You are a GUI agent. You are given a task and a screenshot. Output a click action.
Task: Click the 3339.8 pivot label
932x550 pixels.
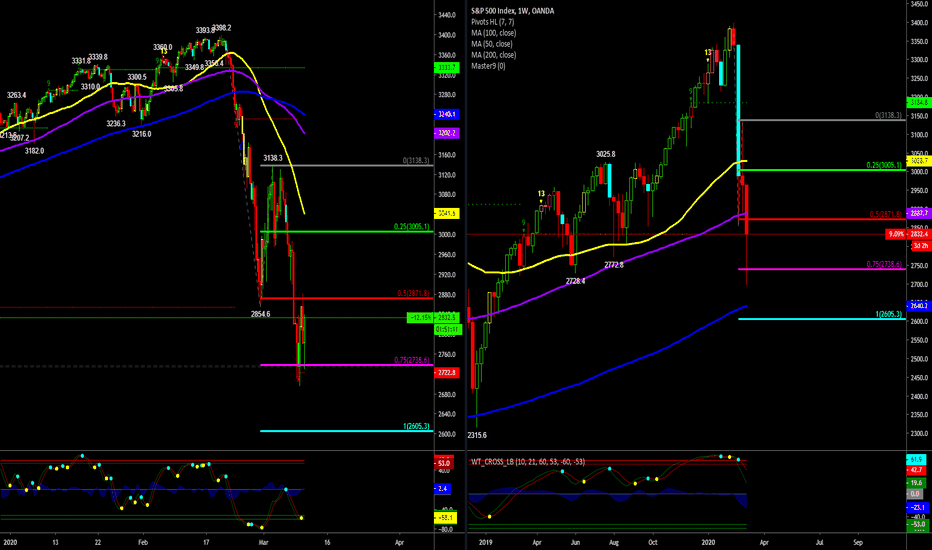pos(98,57)
